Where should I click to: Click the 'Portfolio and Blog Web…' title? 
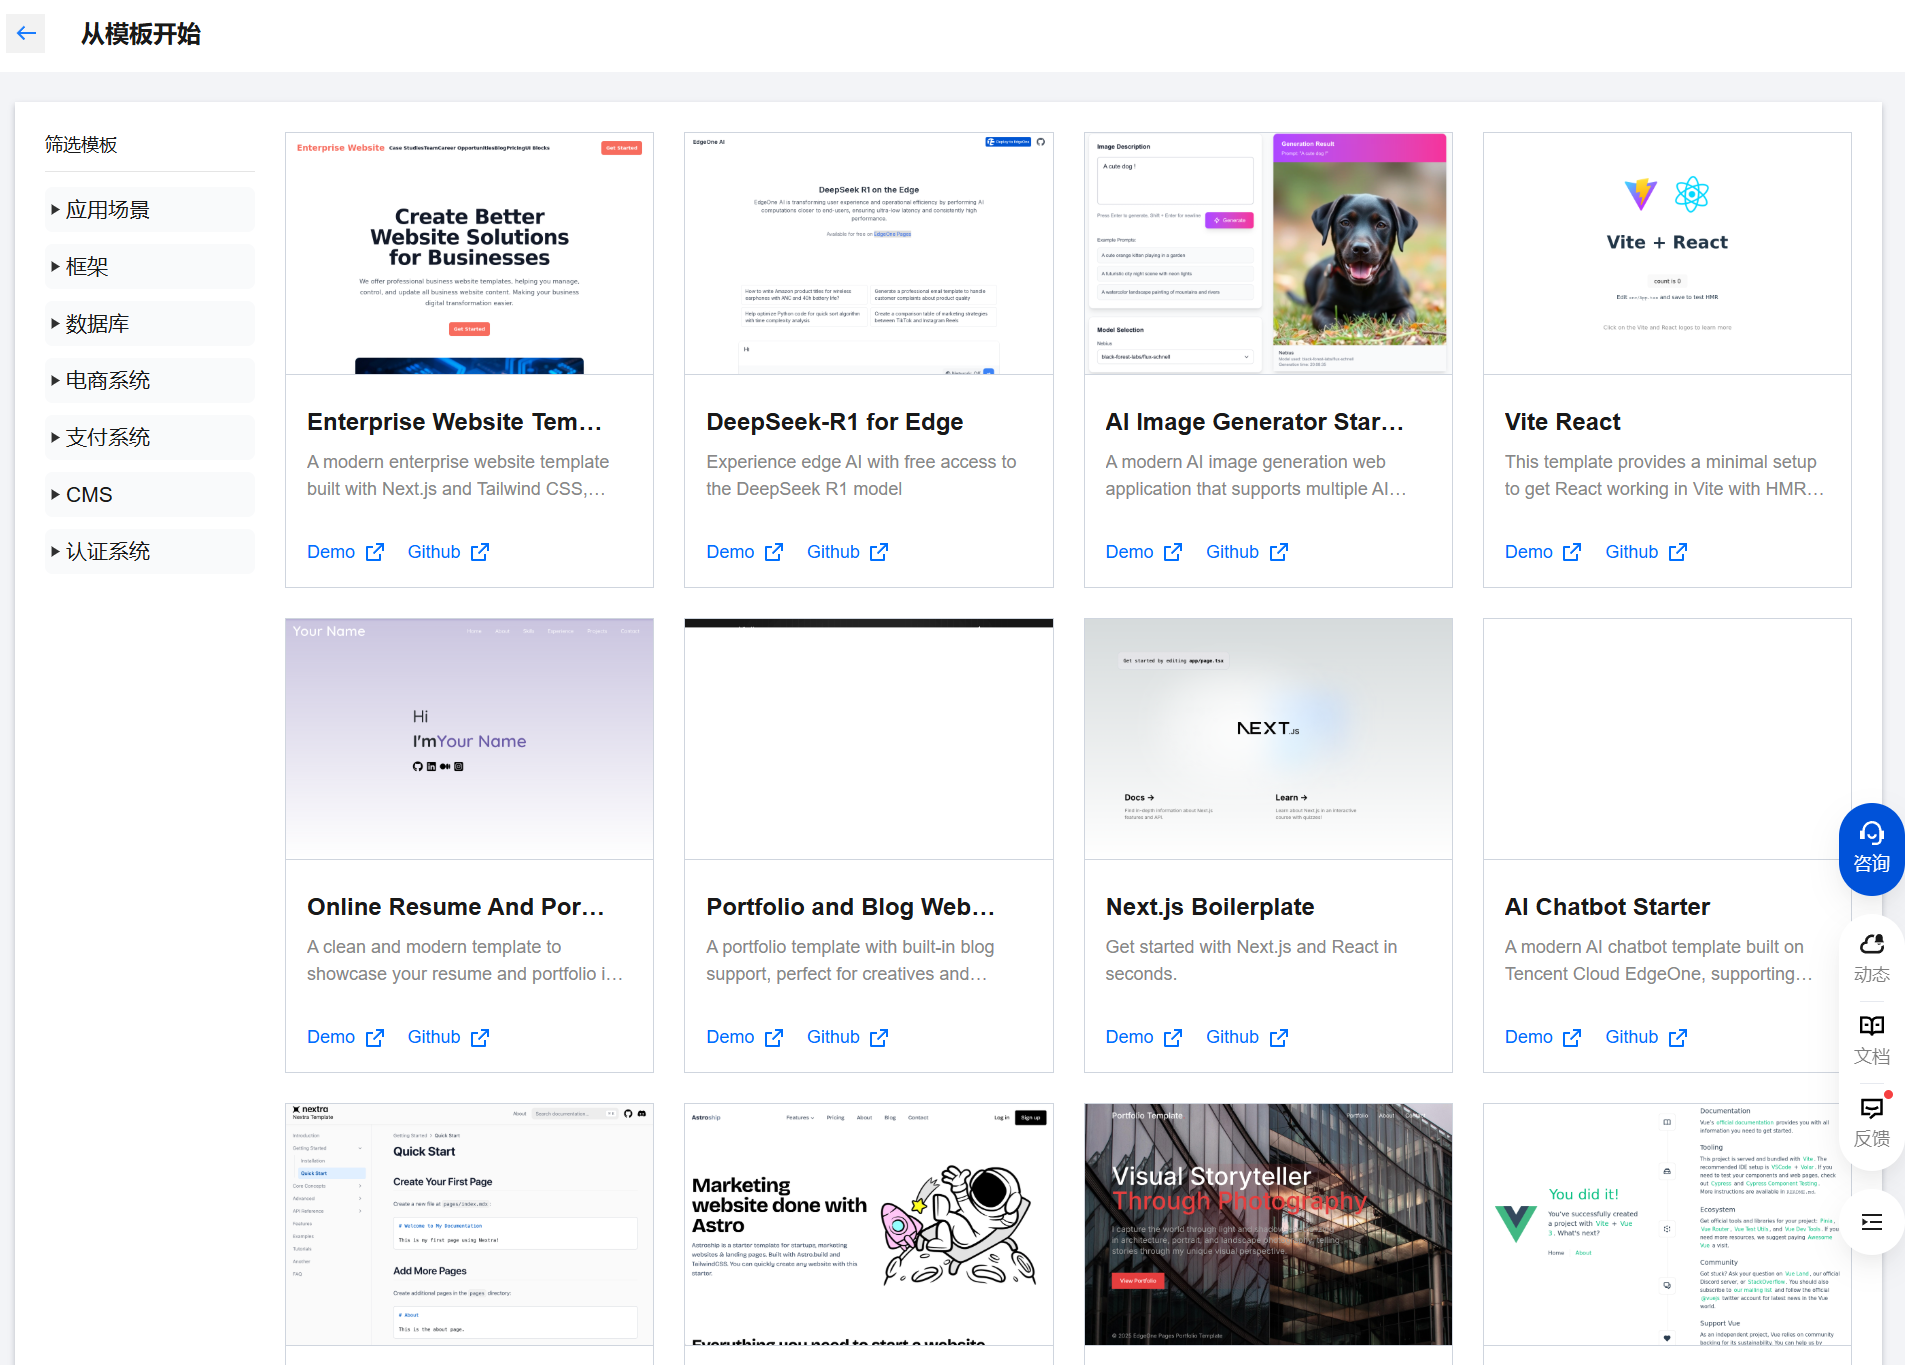(850, 907)
